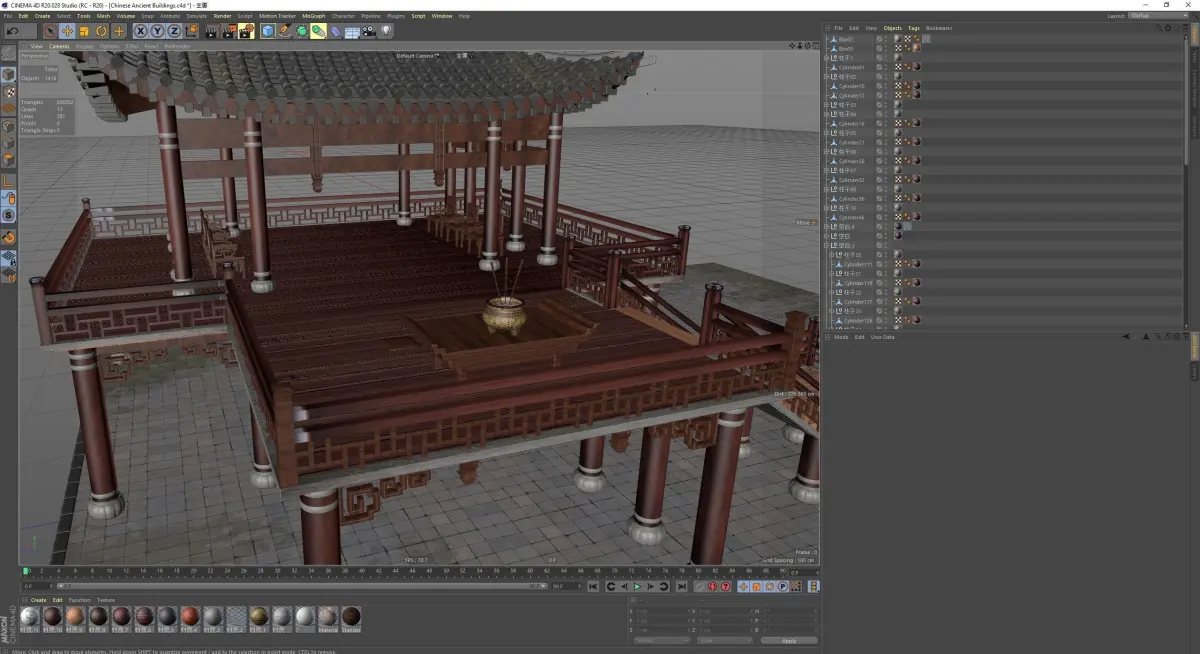Collapse the 柱子22 group
Image resolution: width=1200 pixels, height=654 pixels.
tap(831, 292)
